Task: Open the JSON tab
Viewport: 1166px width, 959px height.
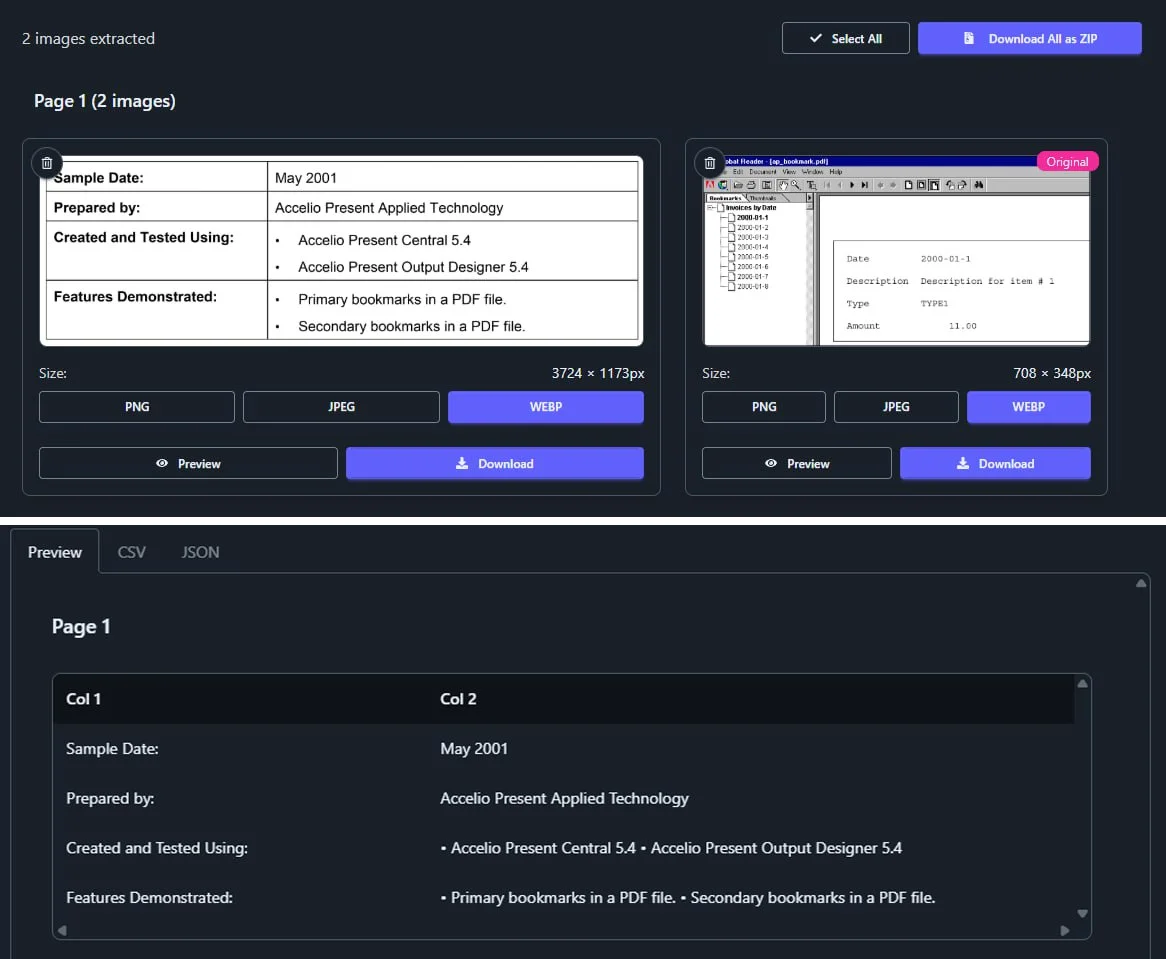Action: [200, 552]
